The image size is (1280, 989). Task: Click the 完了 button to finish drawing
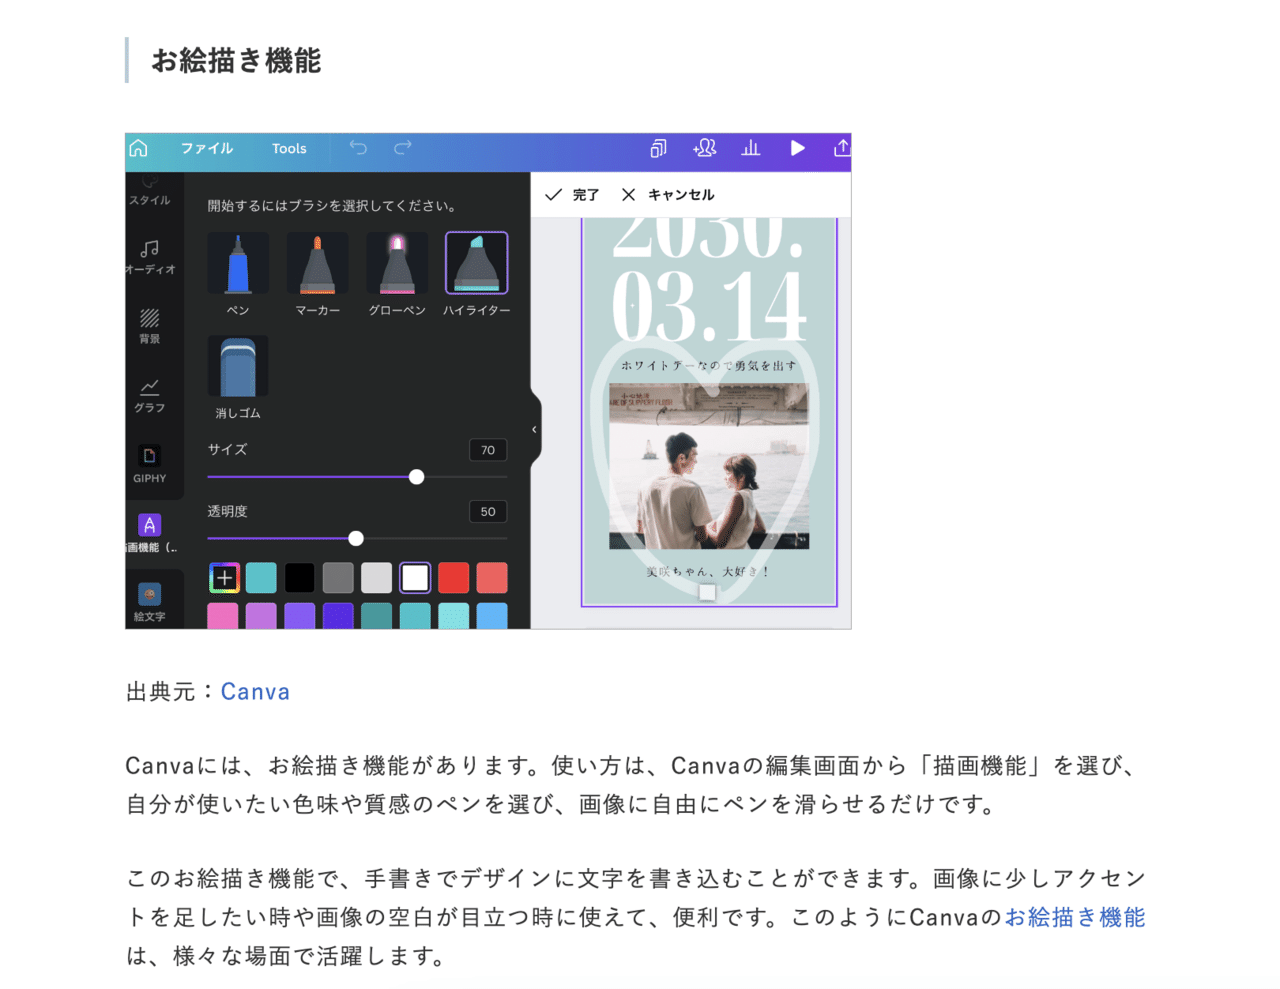point(571,194)
